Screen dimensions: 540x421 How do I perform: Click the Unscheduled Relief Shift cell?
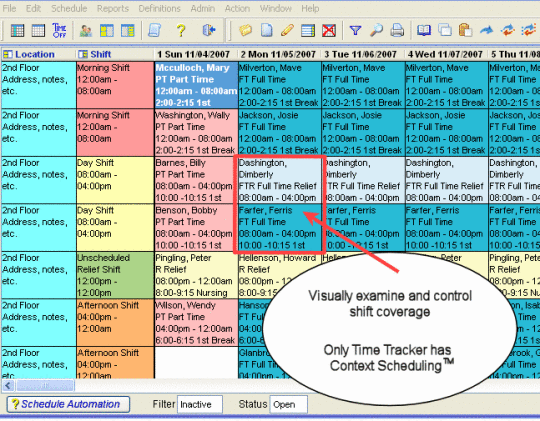[x=115, y=275]
